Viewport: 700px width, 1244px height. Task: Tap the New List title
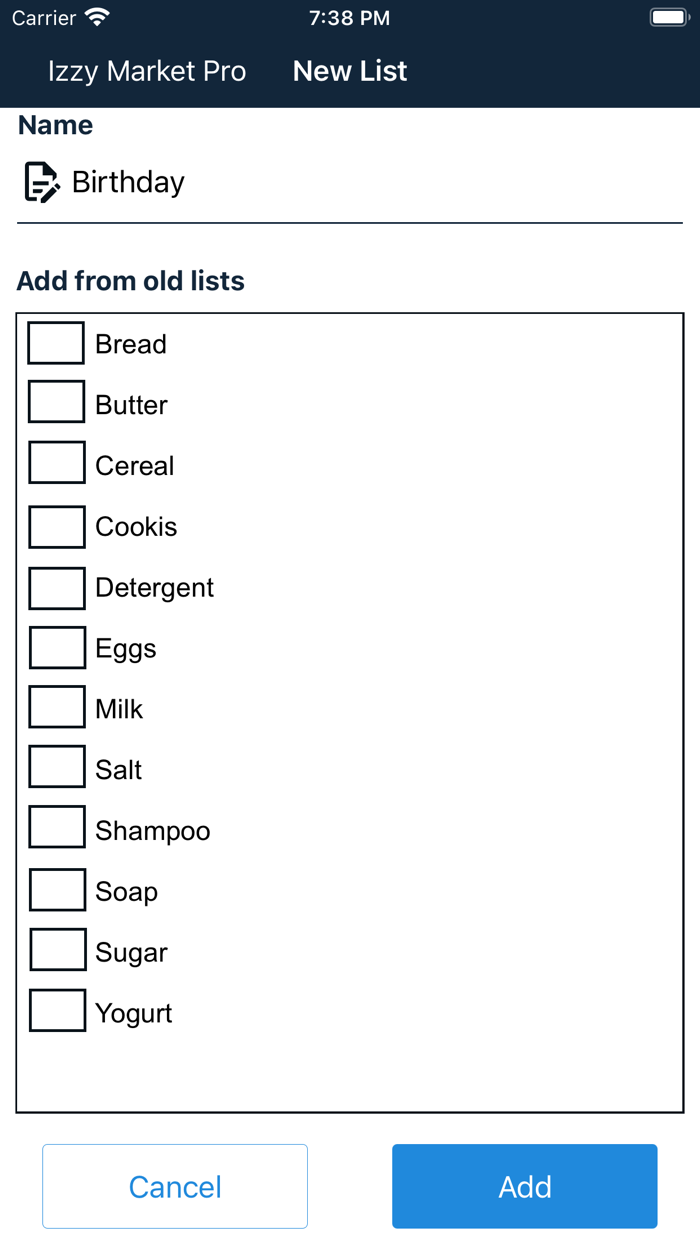click(350, 71)
